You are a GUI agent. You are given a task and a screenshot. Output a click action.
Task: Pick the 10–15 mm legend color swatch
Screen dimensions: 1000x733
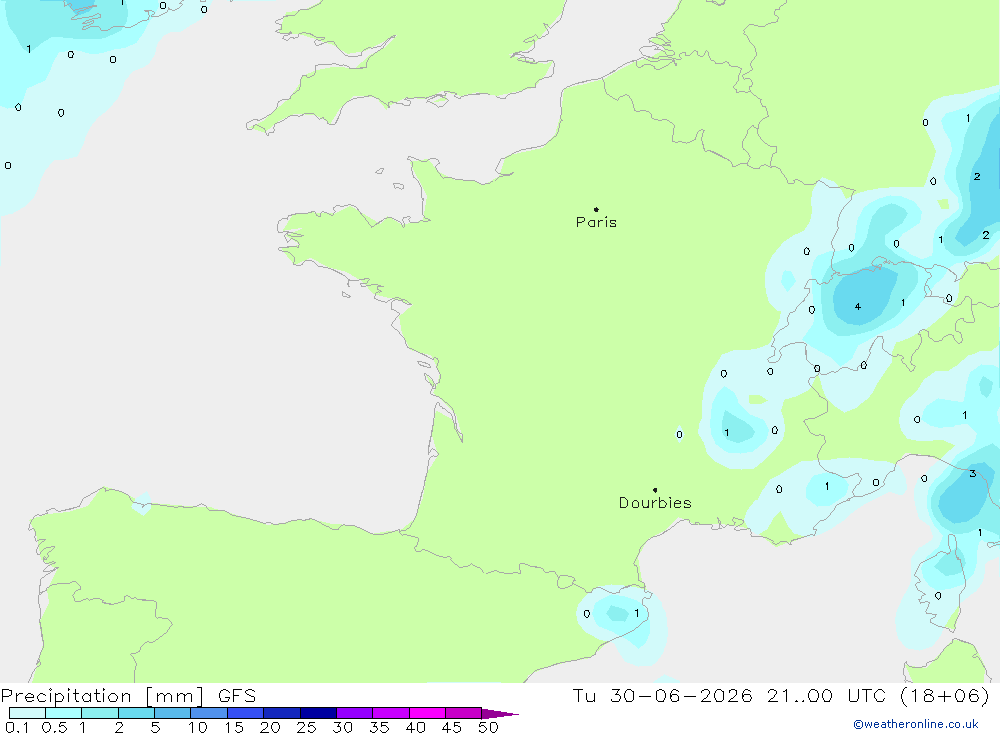tap(209, 713)
